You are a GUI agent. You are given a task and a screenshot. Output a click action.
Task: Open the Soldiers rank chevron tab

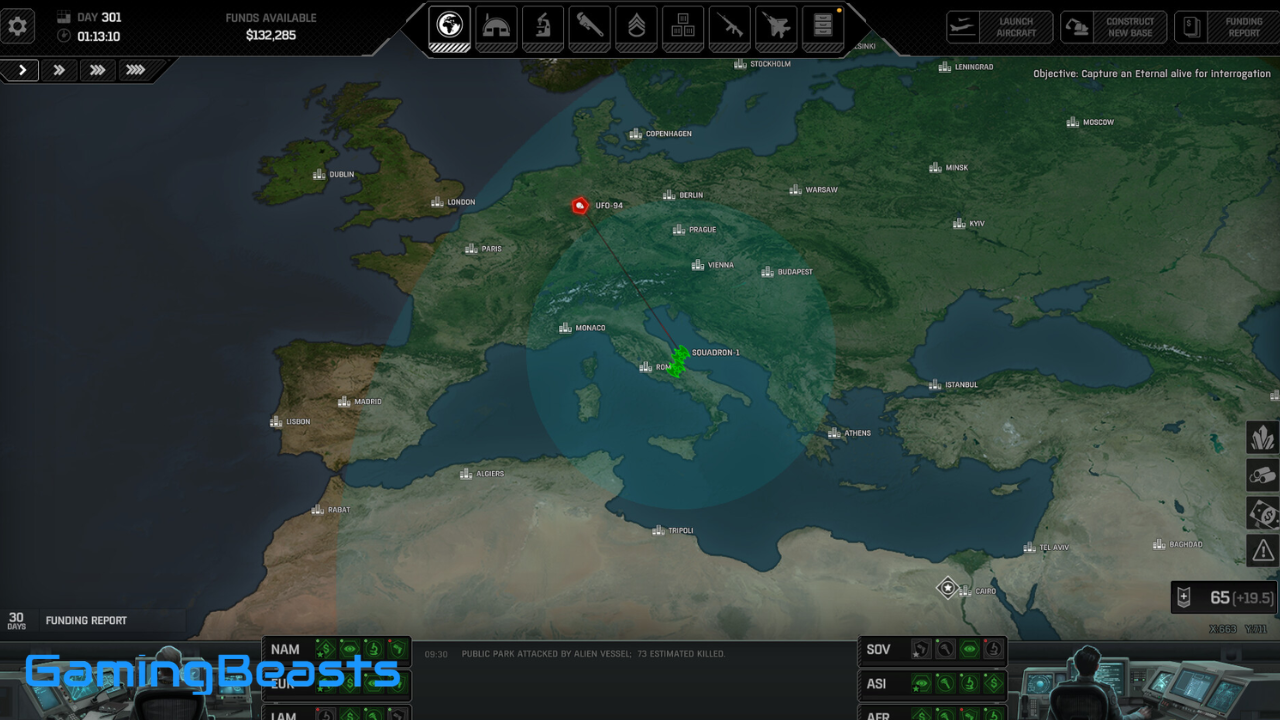[636, 27]
